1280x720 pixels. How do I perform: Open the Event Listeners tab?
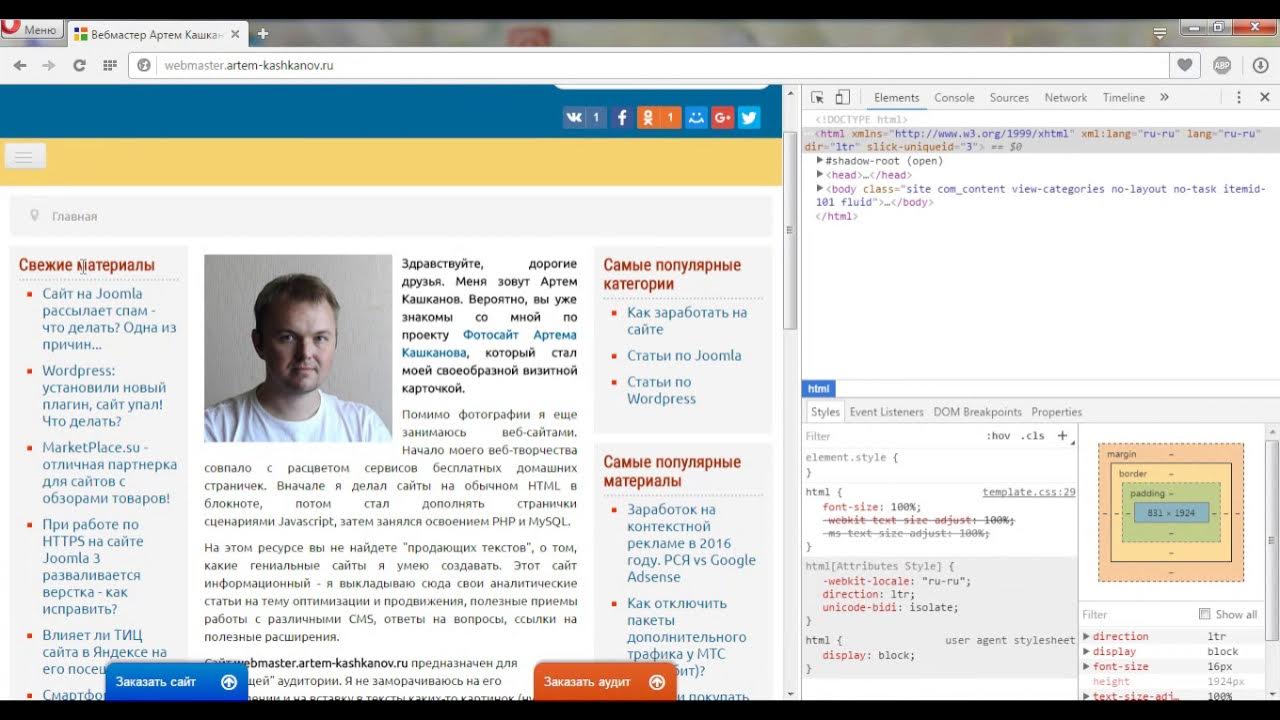click(888, 412)
